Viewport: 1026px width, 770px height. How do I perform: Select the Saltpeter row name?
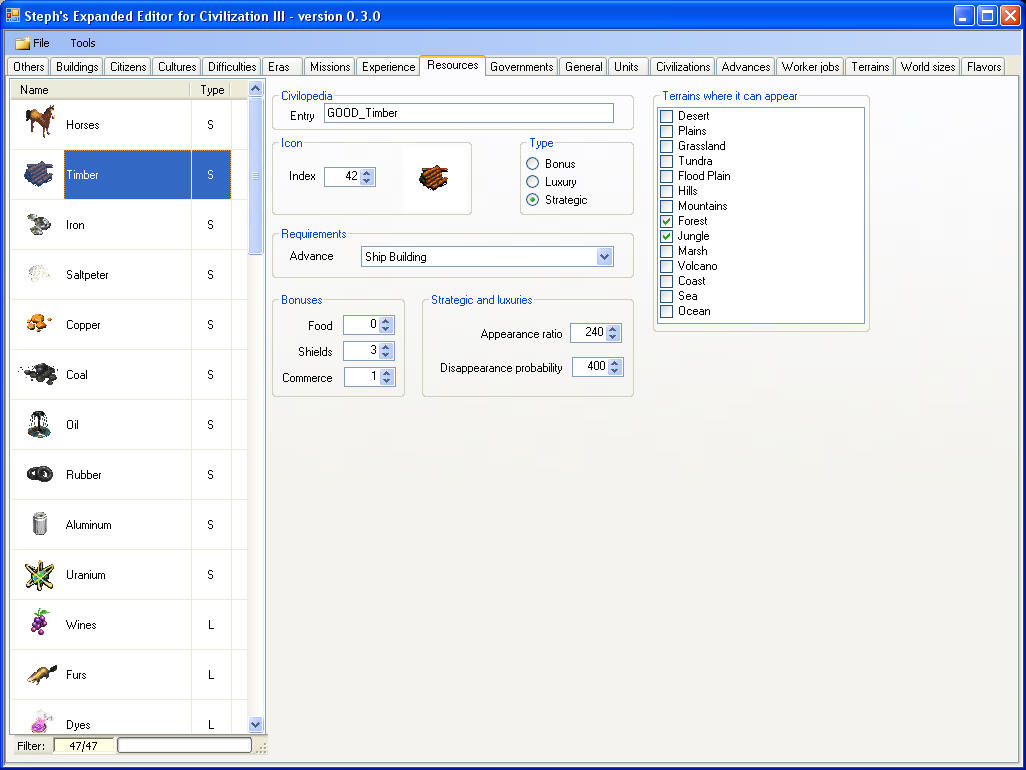click(x=87, y=275)
